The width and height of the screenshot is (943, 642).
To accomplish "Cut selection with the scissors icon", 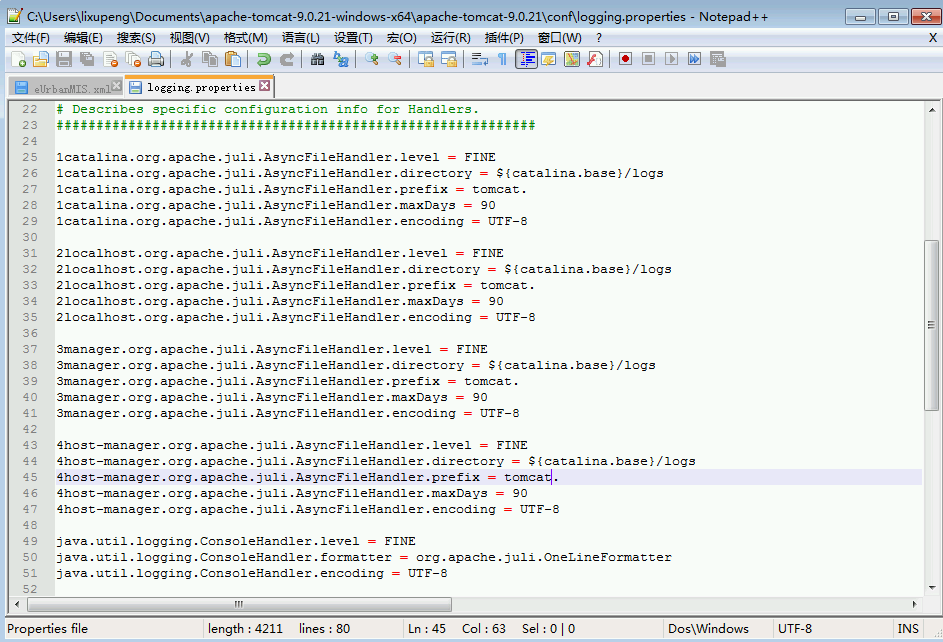I will (186, 59).
